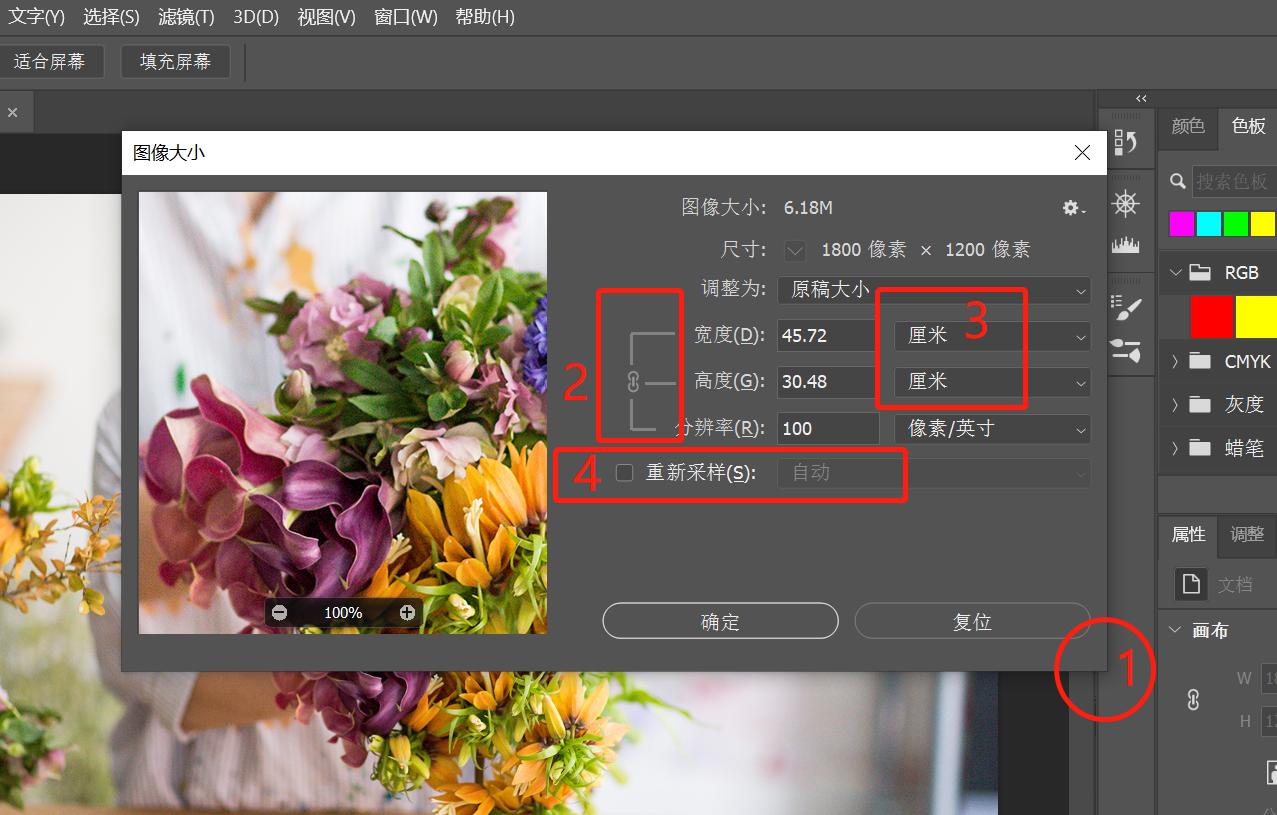
Task: Switch to the 调整 tab
Action: click(x=1246, y=535)
